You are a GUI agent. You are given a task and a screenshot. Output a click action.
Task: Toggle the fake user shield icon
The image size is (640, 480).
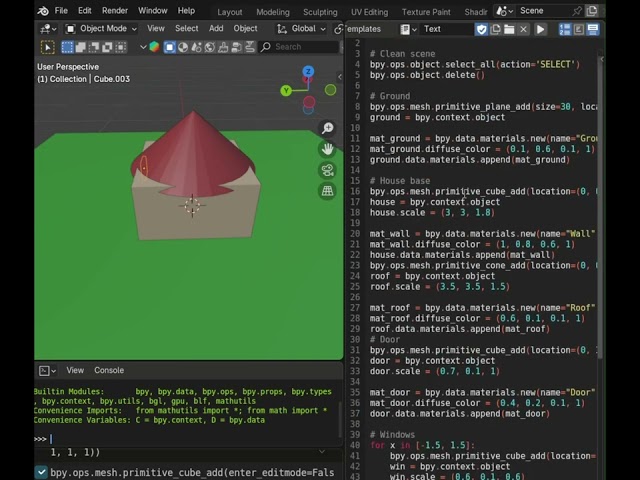[x=482, y=29]
